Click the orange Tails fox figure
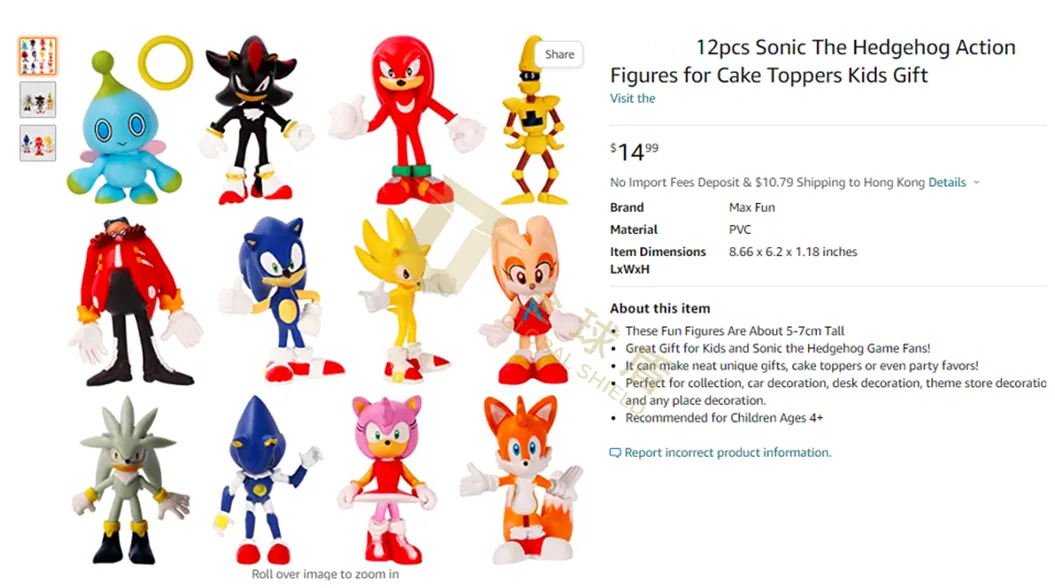Viewport: 1055px width, 588px height. click(x=523, y=479)
